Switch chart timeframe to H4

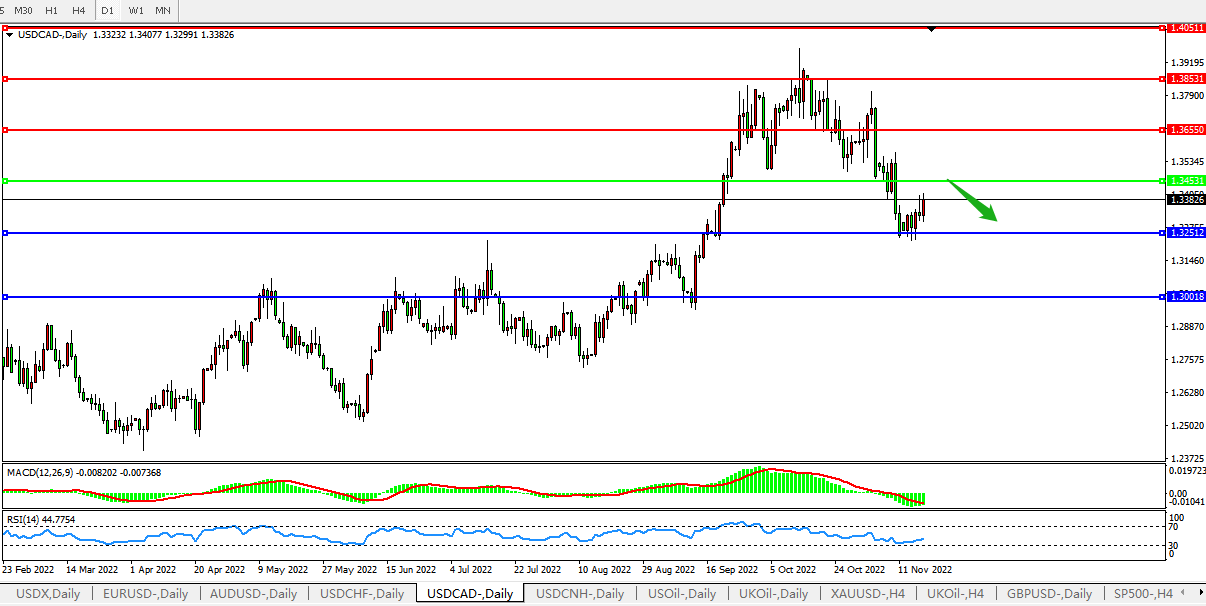click(77, 10)
